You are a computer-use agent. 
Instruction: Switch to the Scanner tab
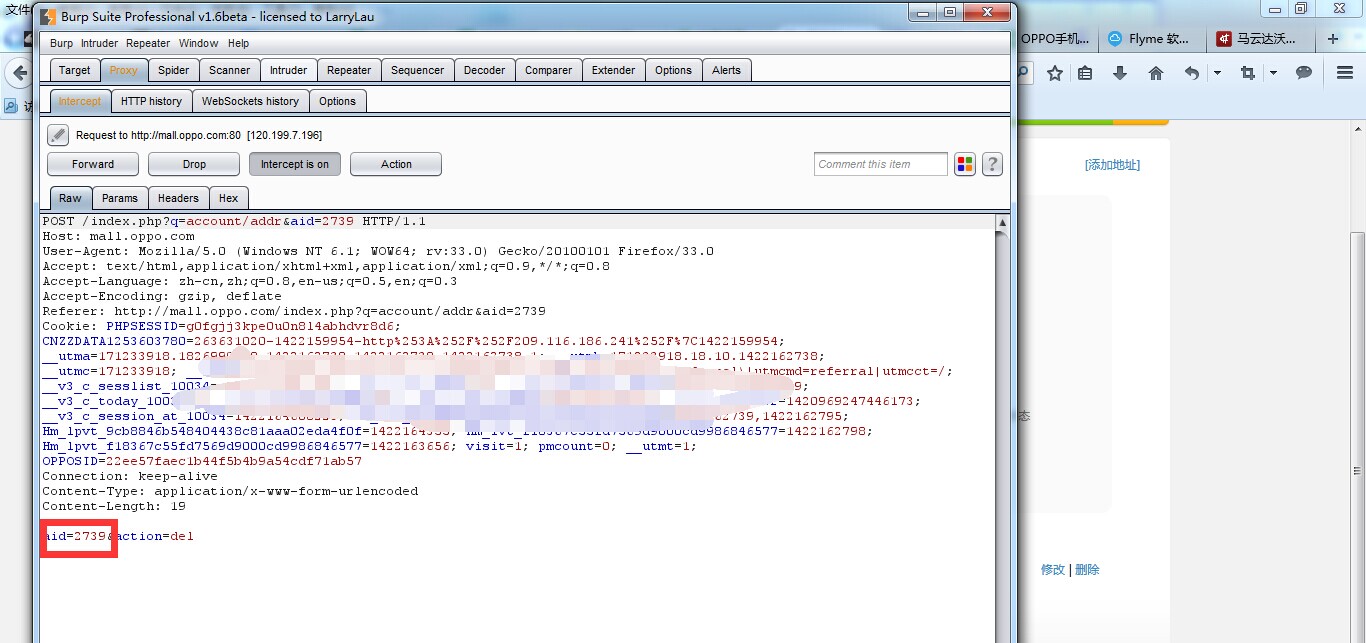pyautogui.click(x=230, y=70)
